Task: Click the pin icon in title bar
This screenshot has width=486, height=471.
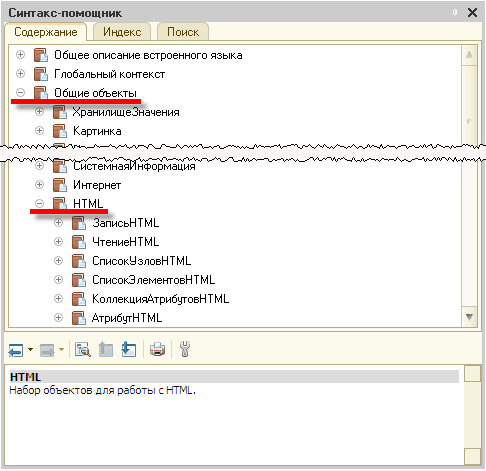Action: pos(455,13)
